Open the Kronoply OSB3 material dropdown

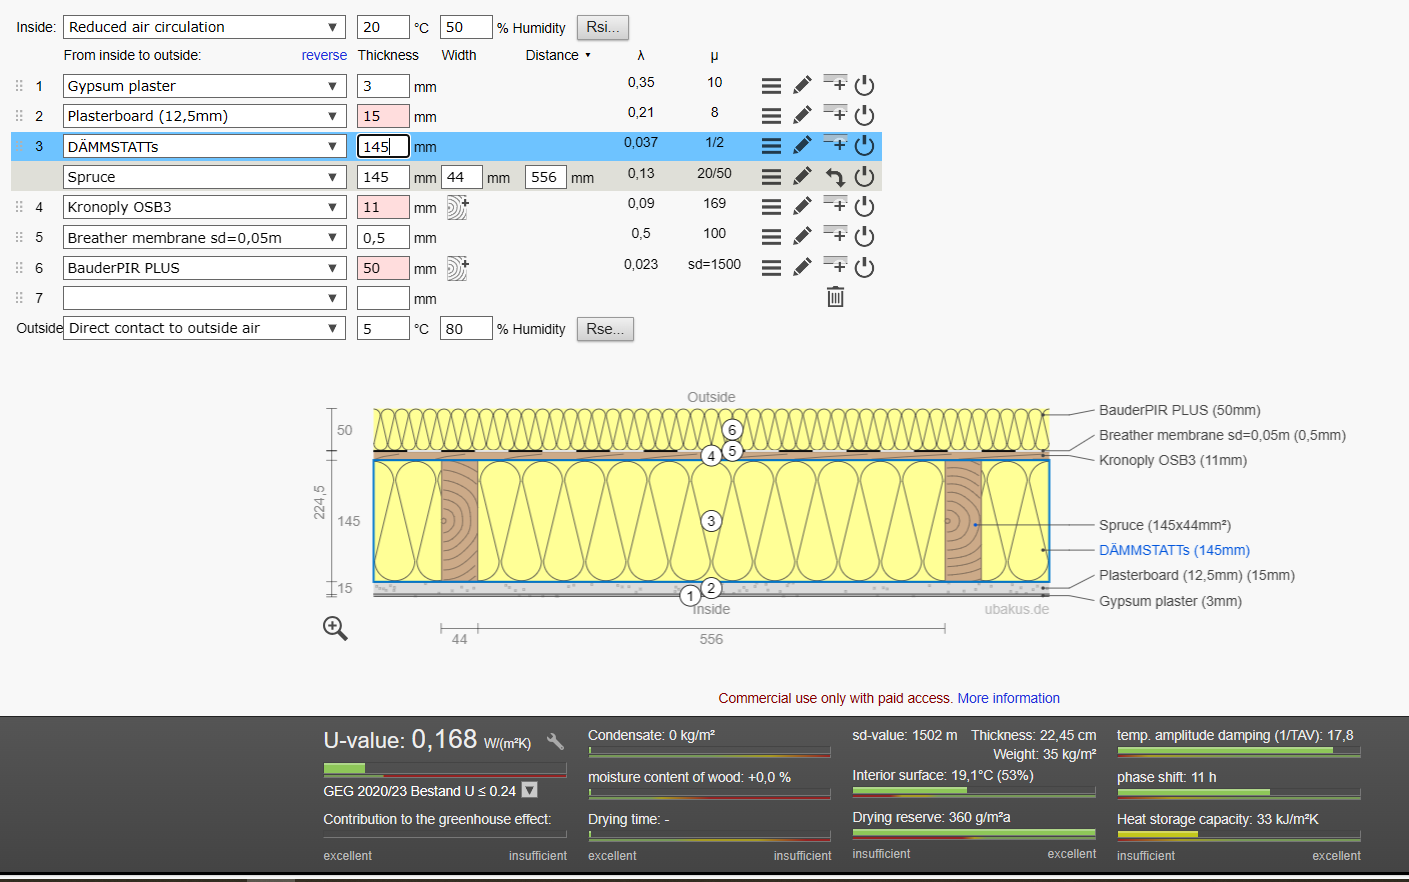pos(204,207)
